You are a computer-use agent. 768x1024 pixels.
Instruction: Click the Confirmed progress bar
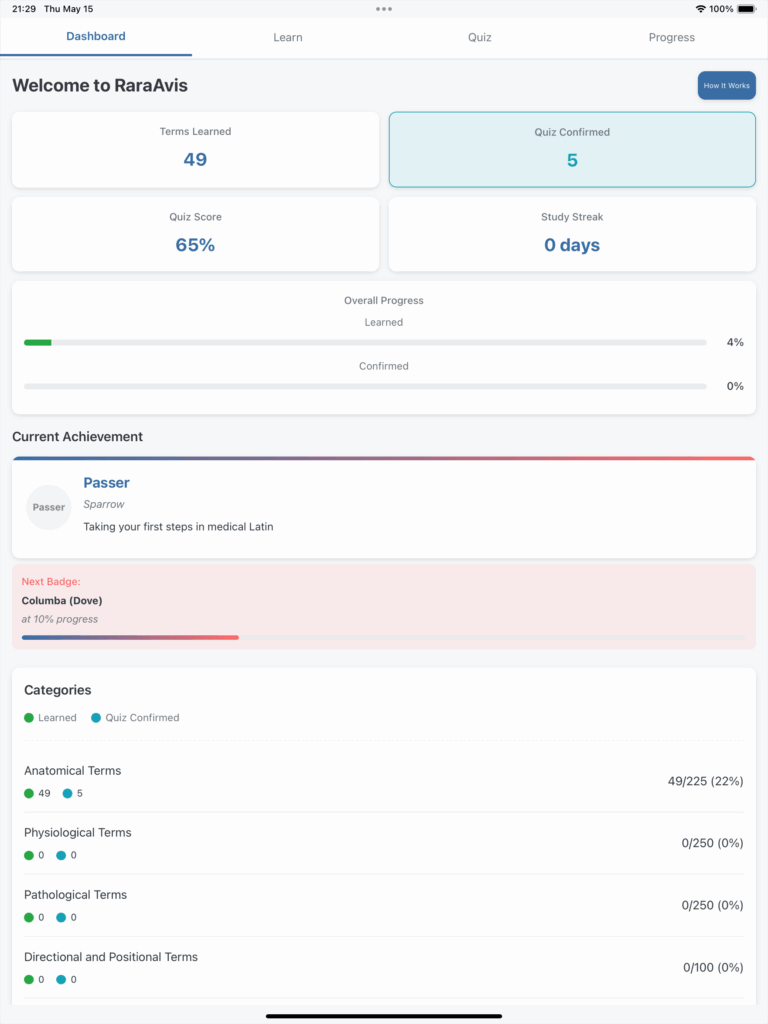tap(365, 387)
